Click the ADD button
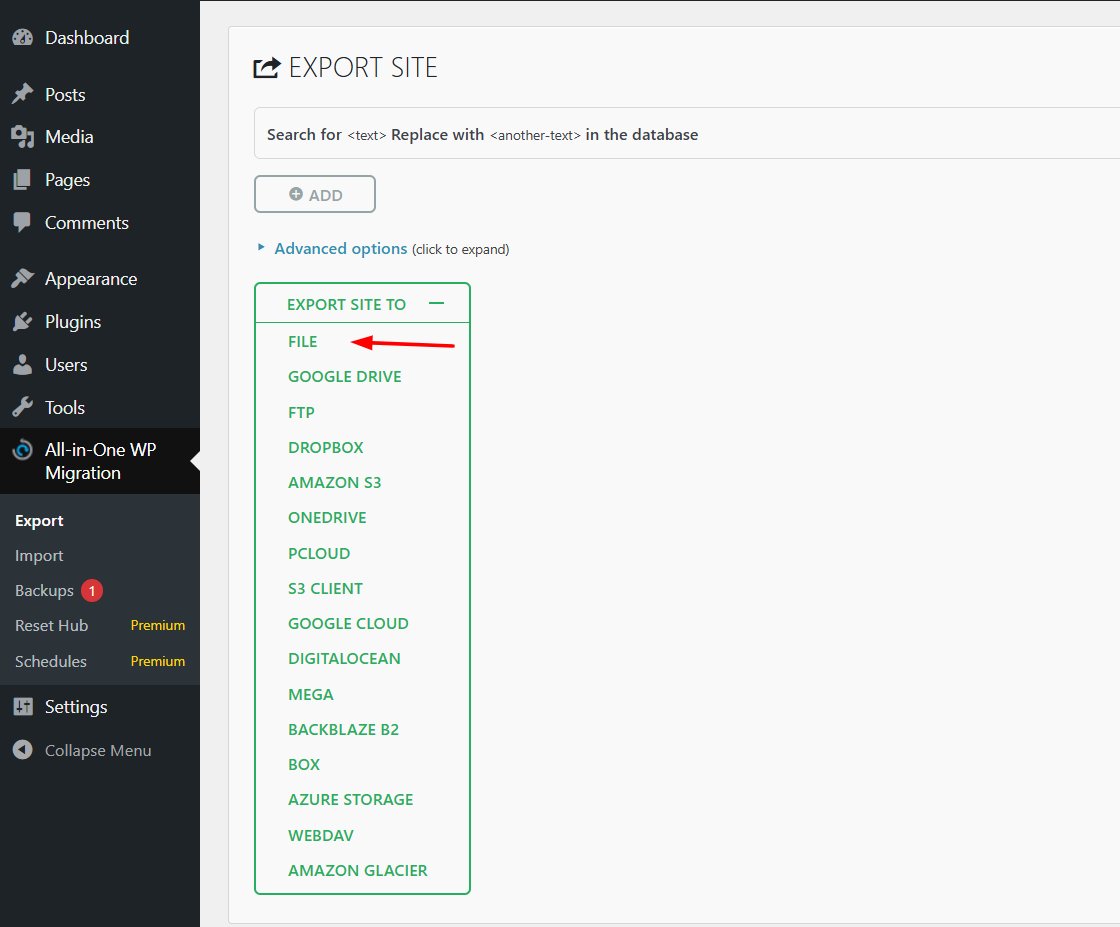 pos(315,194)
